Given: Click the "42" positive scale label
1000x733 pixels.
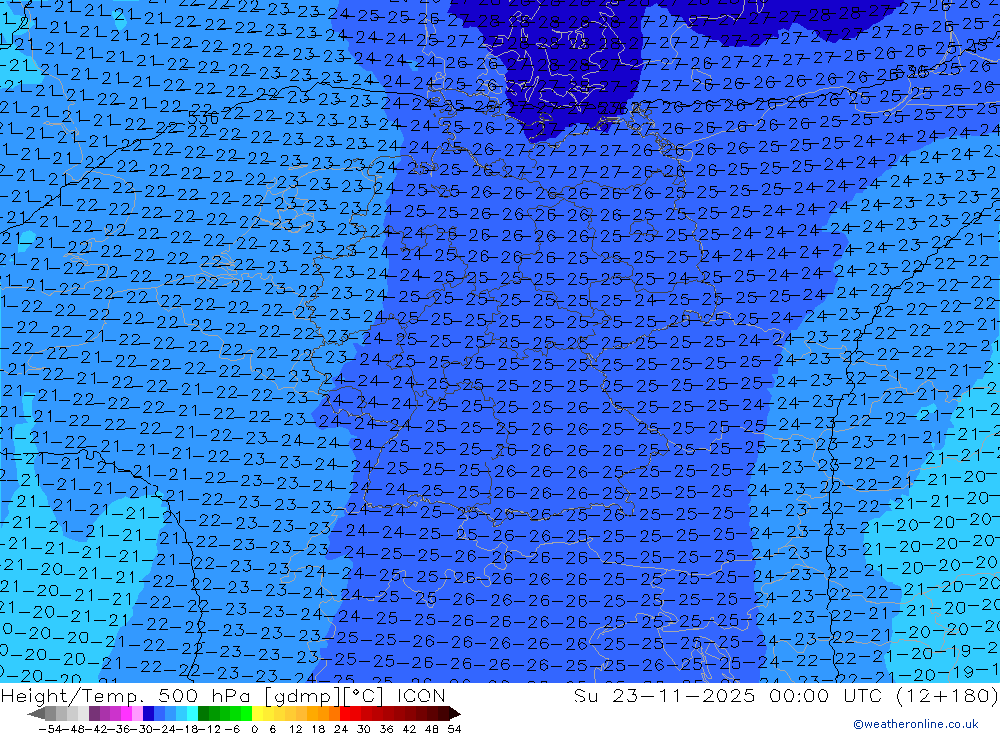Looking at the screenshot, I should pos(409,729).
